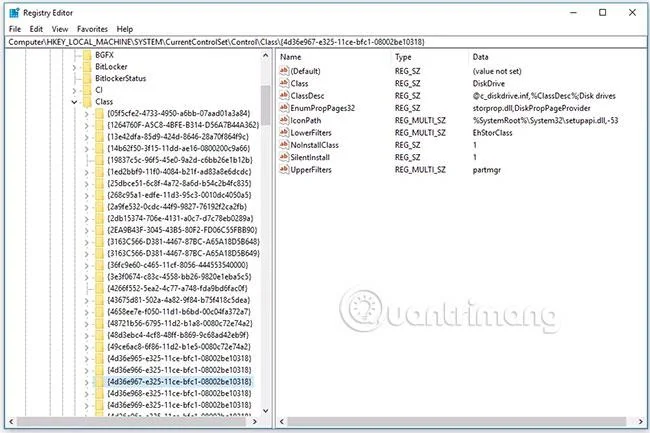Select the UpperFilters value icon
650x433 pixels.
tap(284, 169)
